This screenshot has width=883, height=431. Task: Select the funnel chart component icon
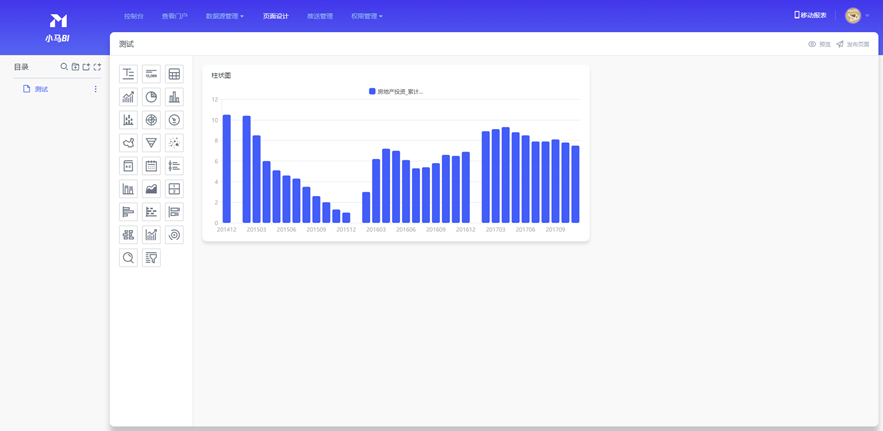coord(151,143)
